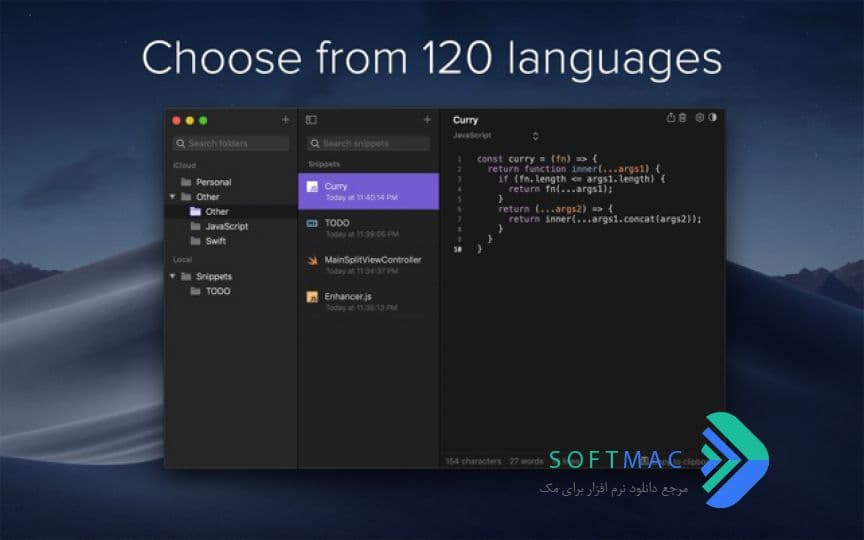Viewport: 864px width, 540px height.
Task: Toggle dark/light theme contrast icon
Action: (712, 117)
